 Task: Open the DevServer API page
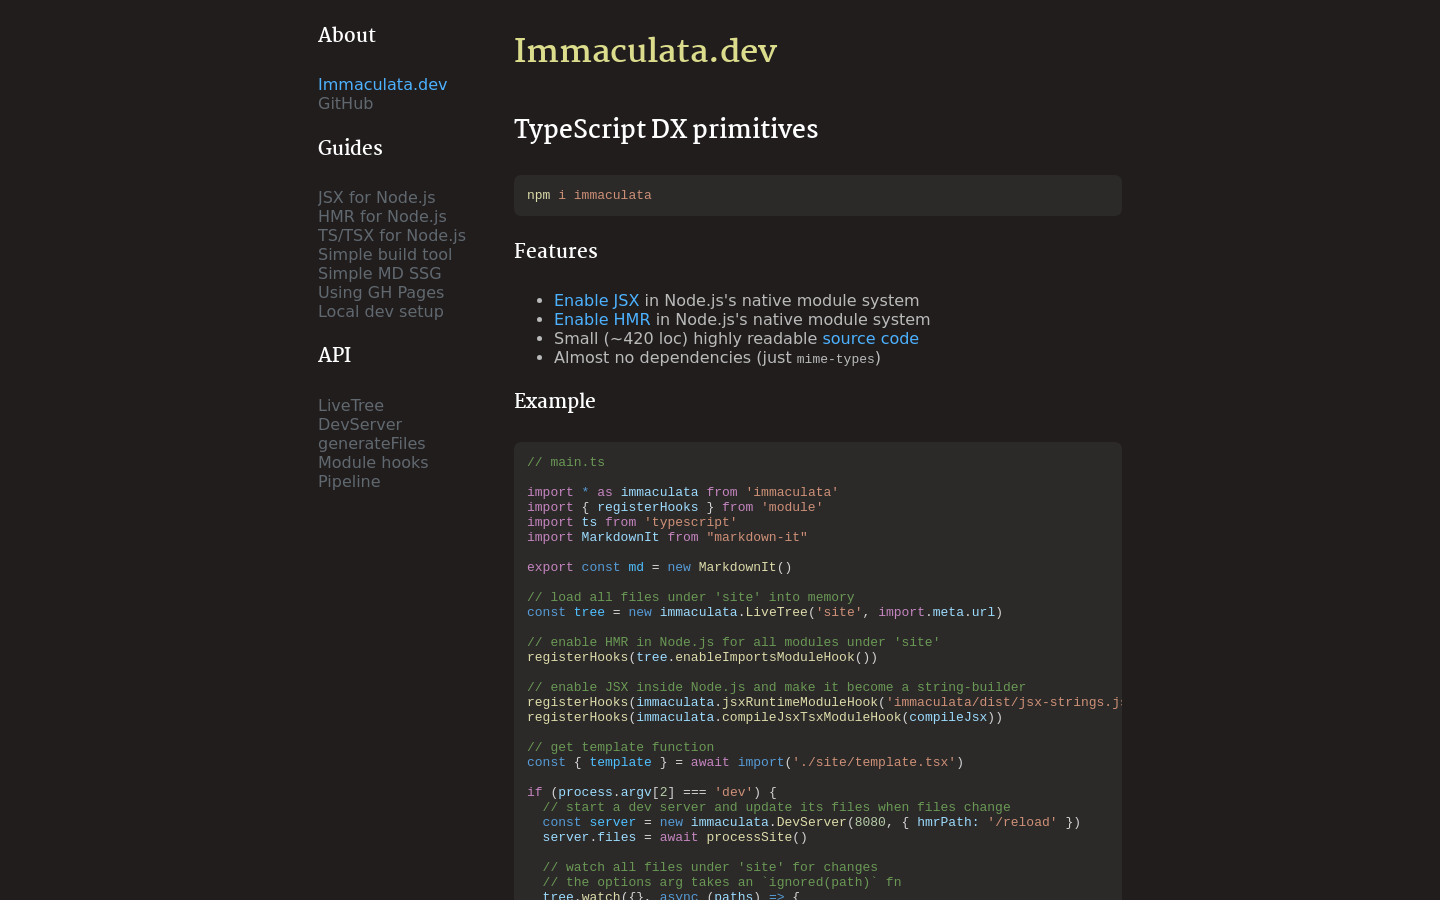(360, 425)
